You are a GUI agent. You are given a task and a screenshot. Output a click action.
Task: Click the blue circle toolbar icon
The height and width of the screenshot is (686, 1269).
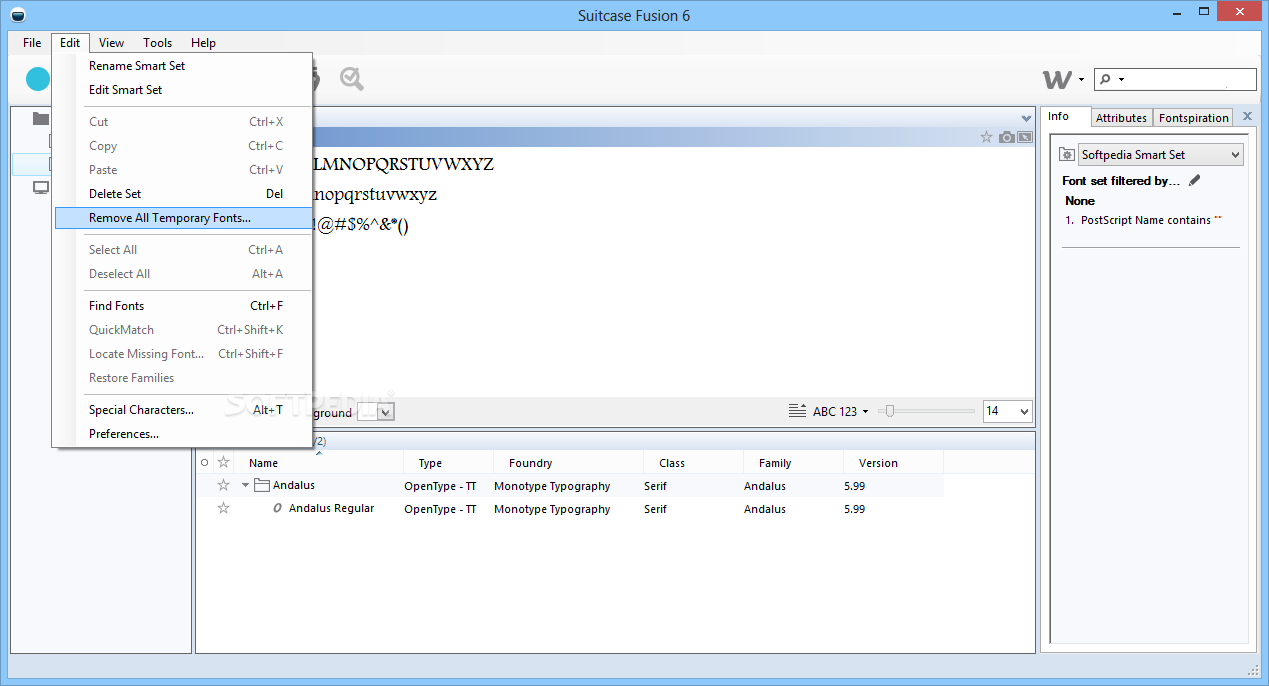click(38, 79)
